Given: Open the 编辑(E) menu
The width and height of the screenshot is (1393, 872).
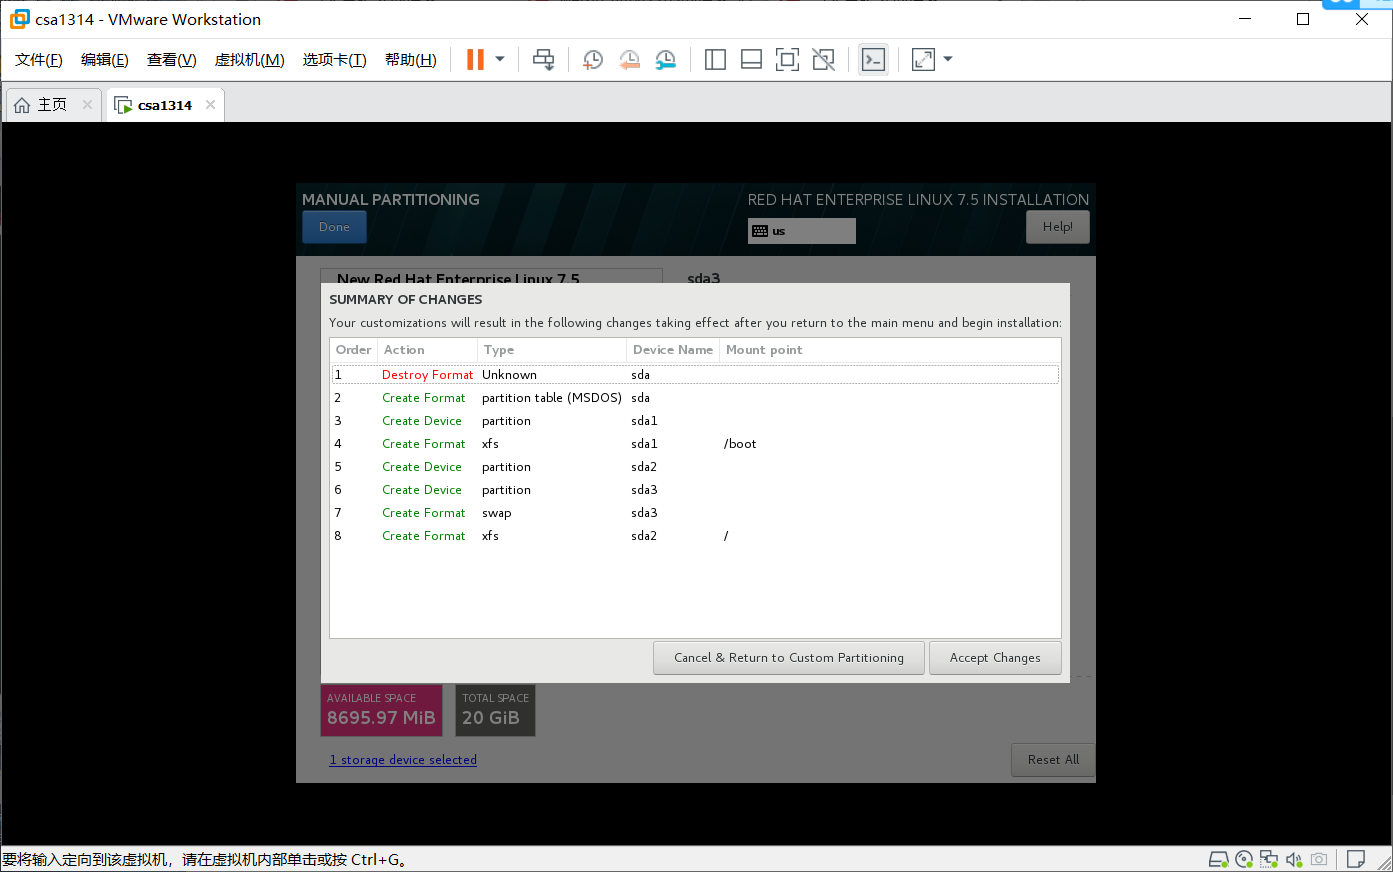Looking at the screenshot, I should (x=105, y=60).
